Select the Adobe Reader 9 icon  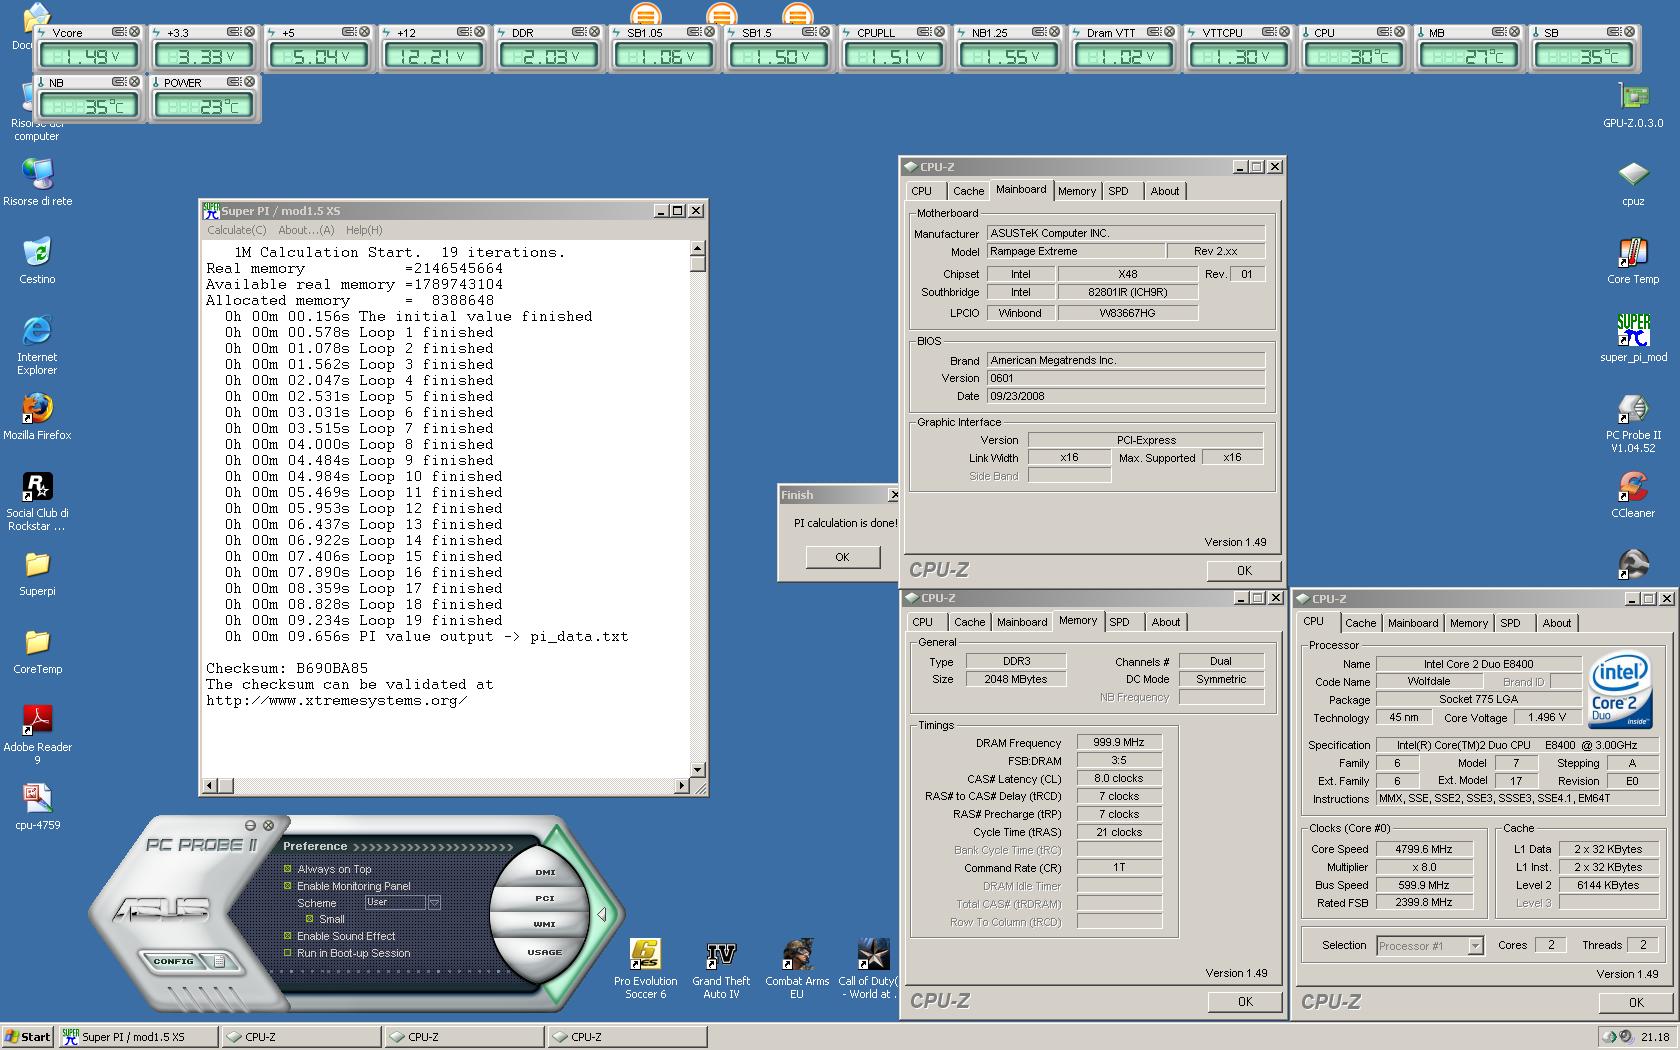pos(37,735)
